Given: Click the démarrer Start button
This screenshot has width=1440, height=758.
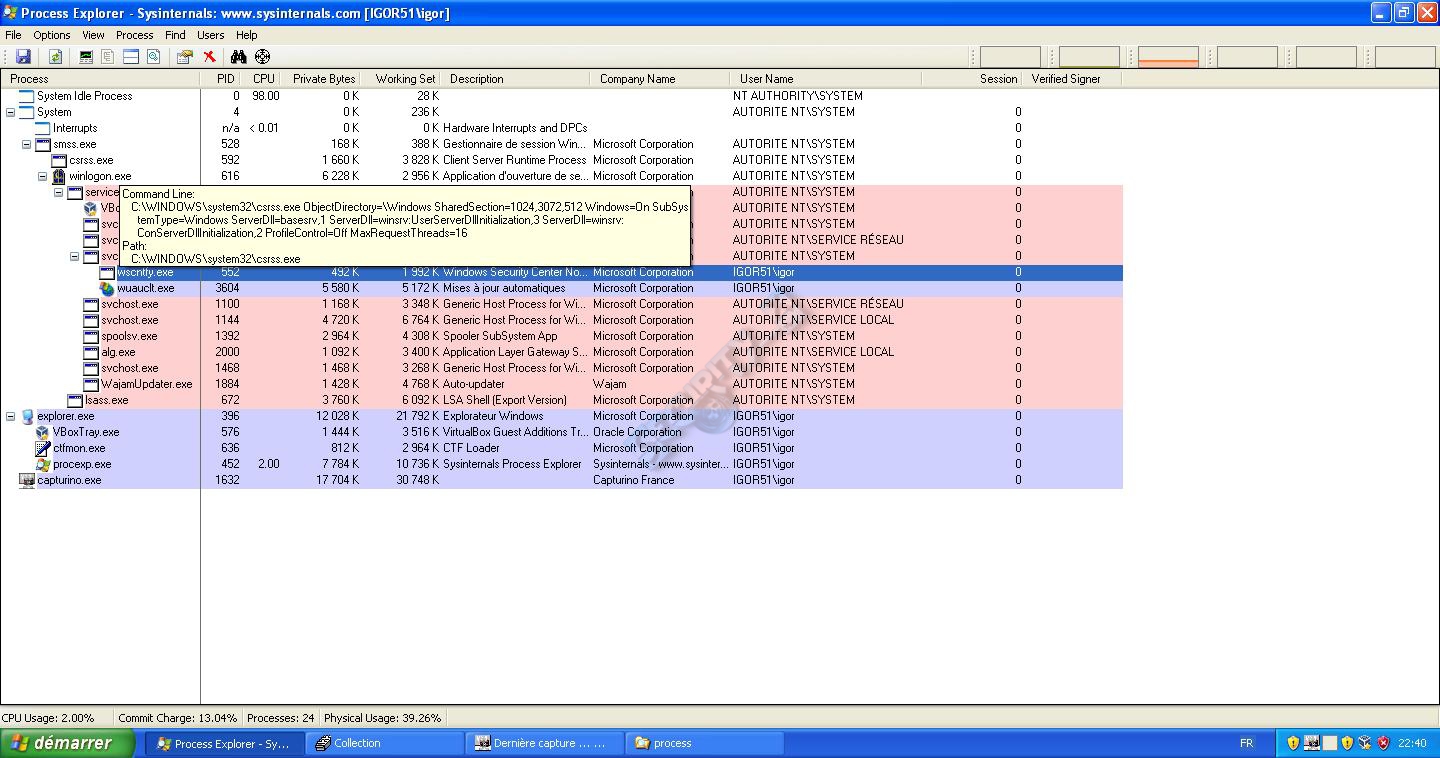Looking at the screenshot, I should click(x=68, y=743).
